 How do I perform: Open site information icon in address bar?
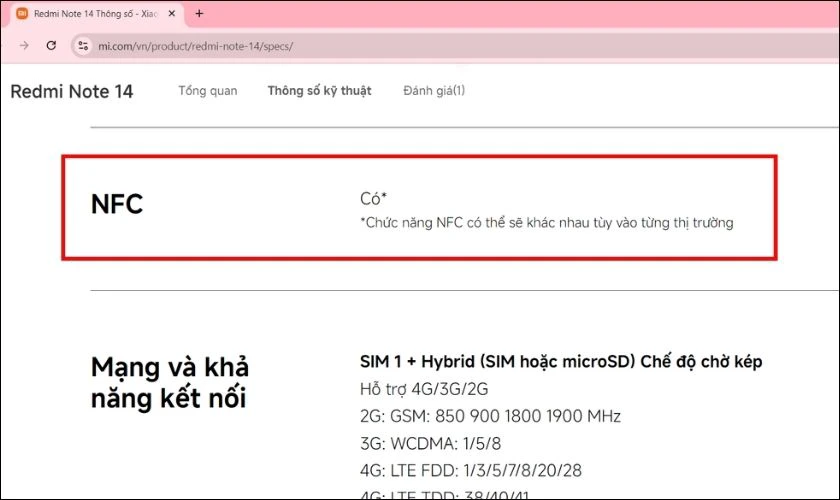[x=83, y=46]
